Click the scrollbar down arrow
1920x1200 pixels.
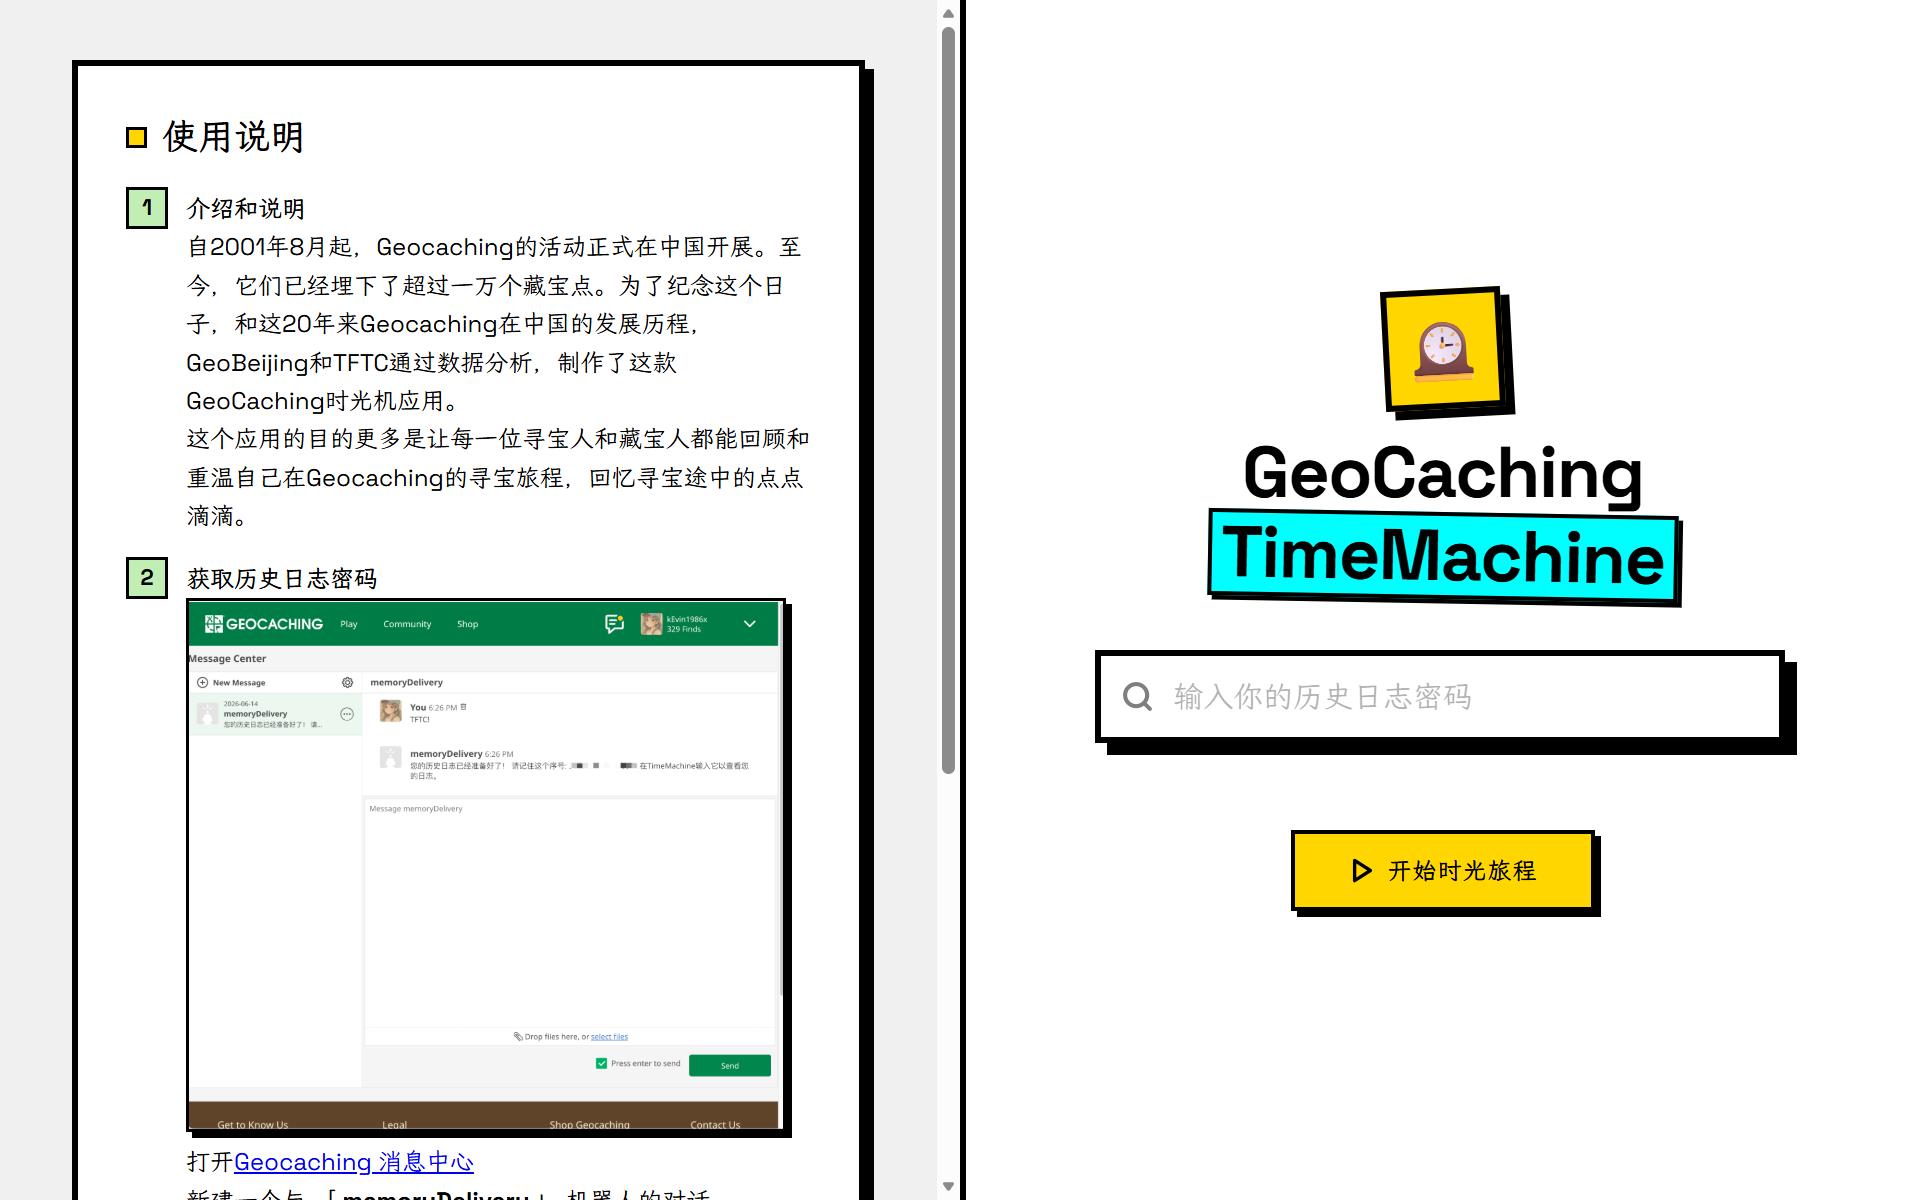948,1187
